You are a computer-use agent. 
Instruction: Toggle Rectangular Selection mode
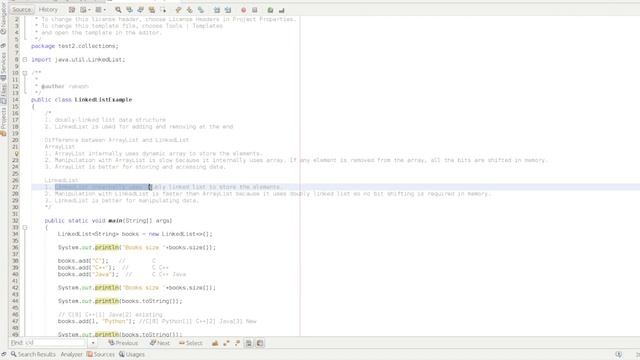[163, 10]
